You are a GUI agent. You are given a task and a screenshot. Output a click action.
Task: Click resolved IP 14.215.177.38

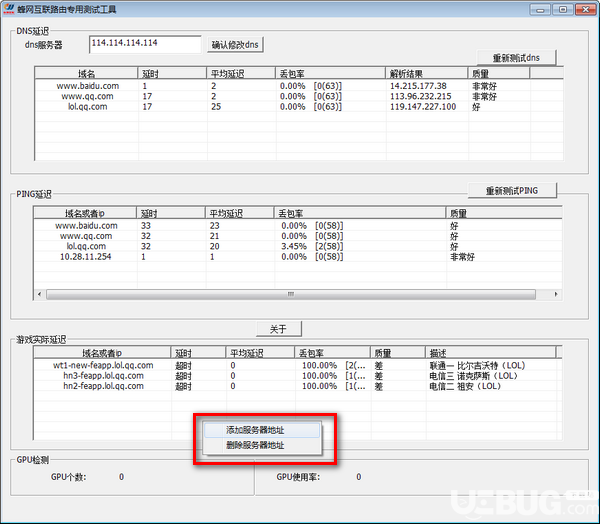pos(418,86)
